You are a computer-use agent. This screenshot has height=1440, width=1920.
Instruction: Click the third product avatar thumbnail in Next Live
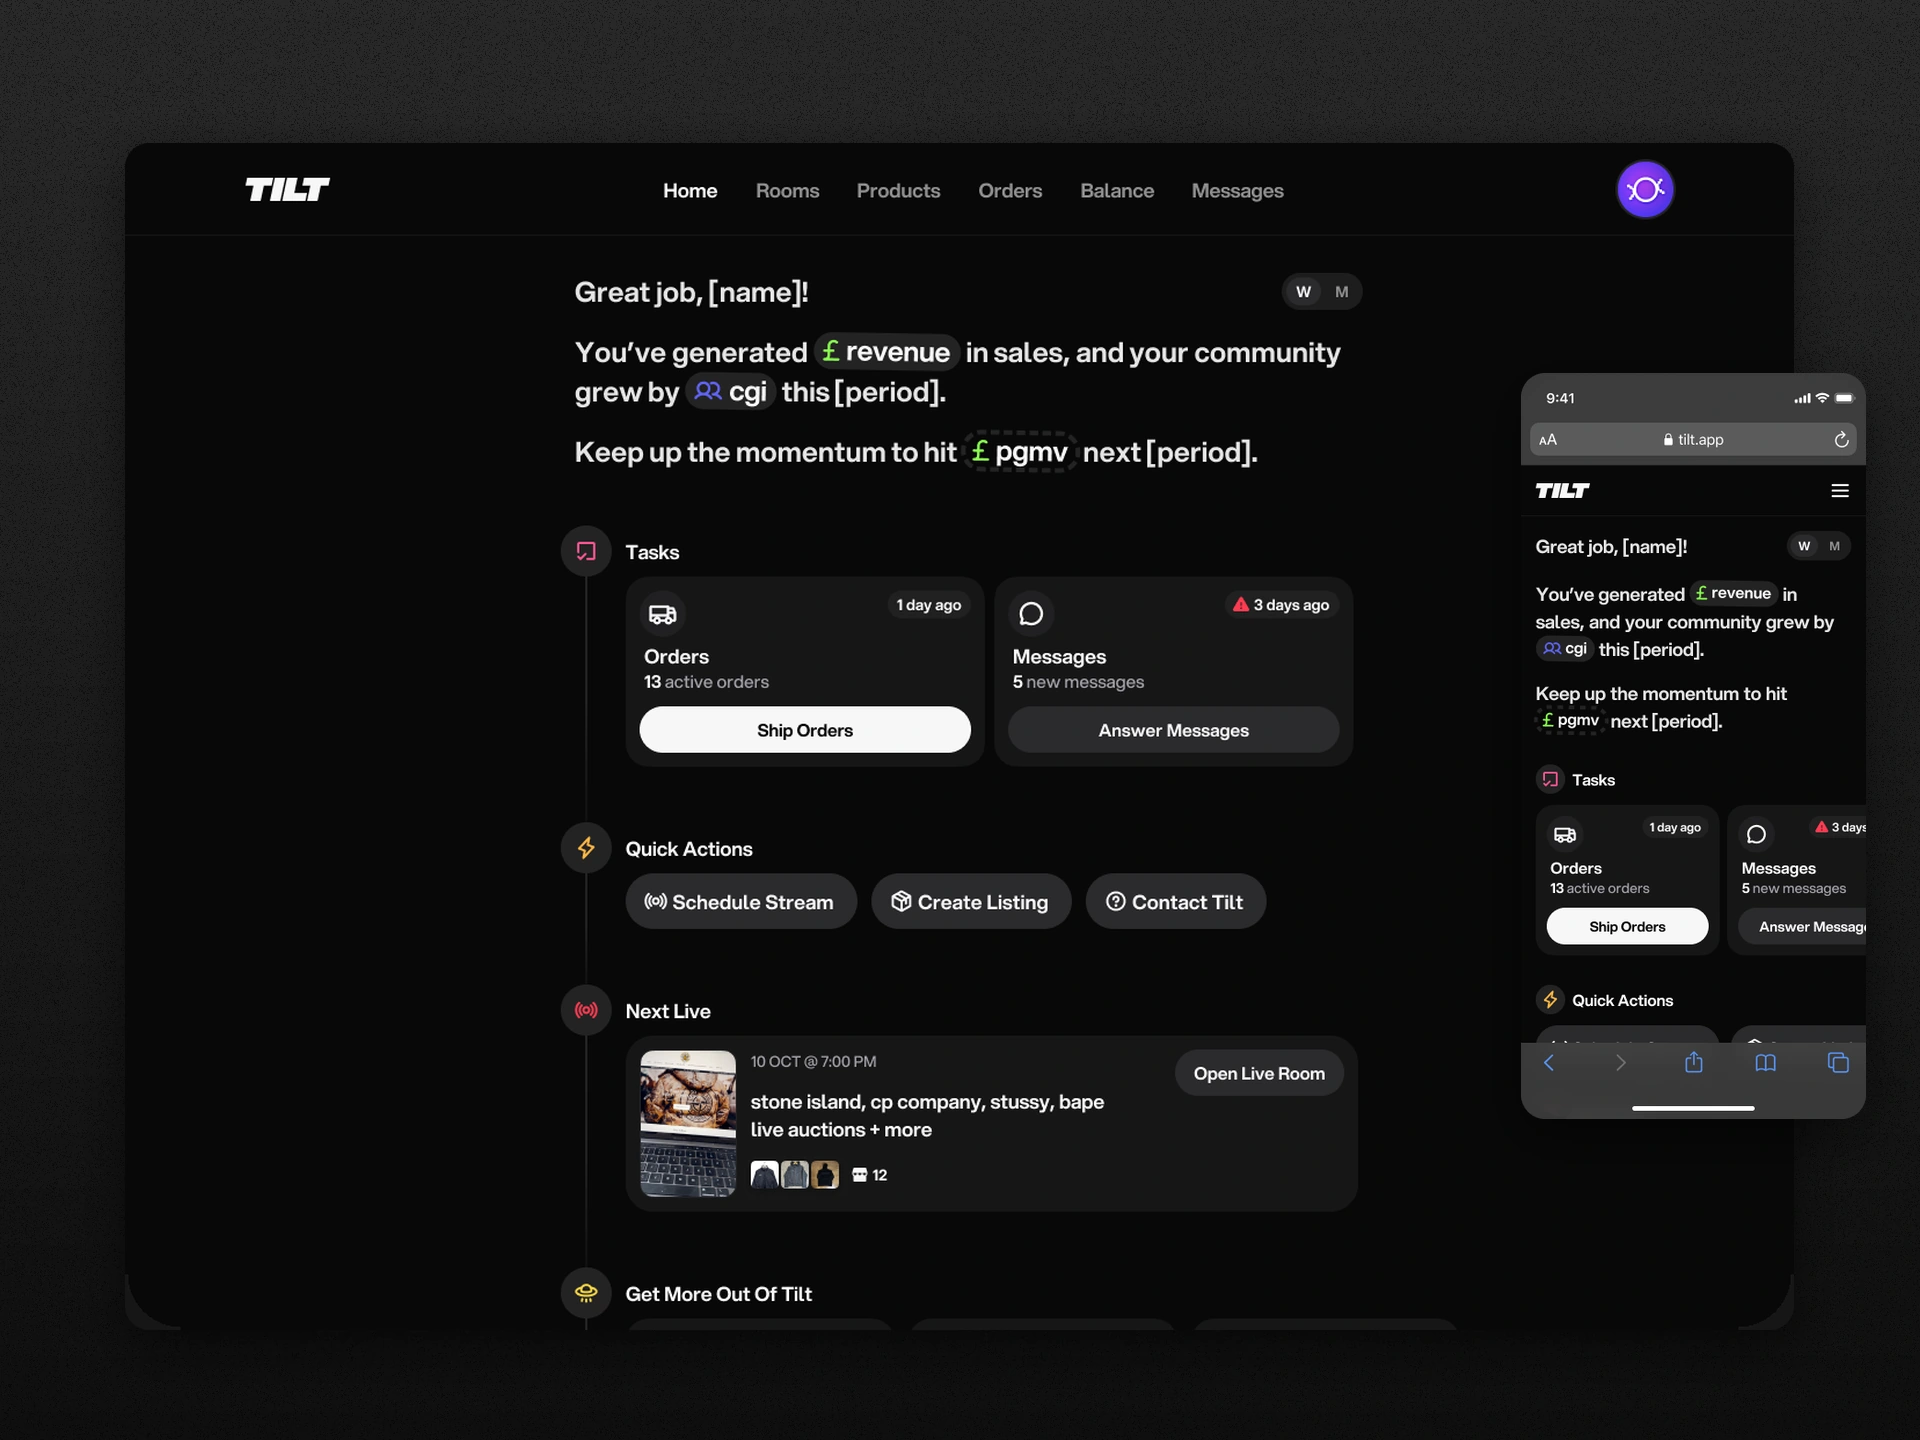825,1174
